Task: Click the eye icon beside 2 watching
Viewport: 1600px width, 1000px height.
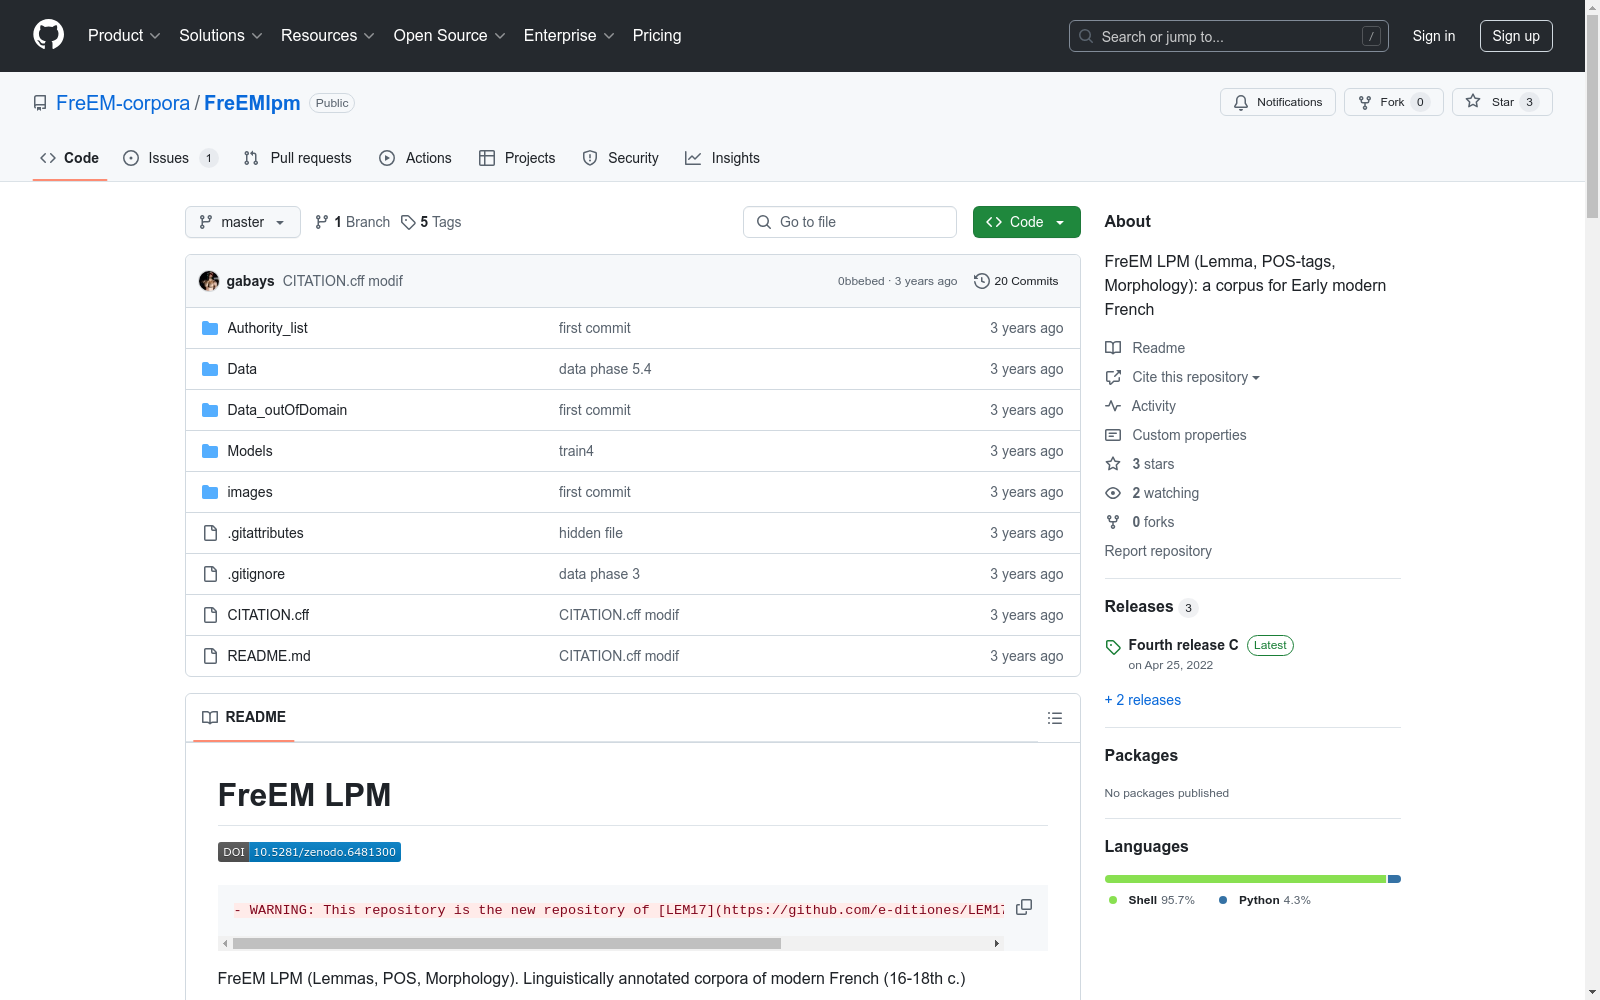Action: pos(1113,493)
